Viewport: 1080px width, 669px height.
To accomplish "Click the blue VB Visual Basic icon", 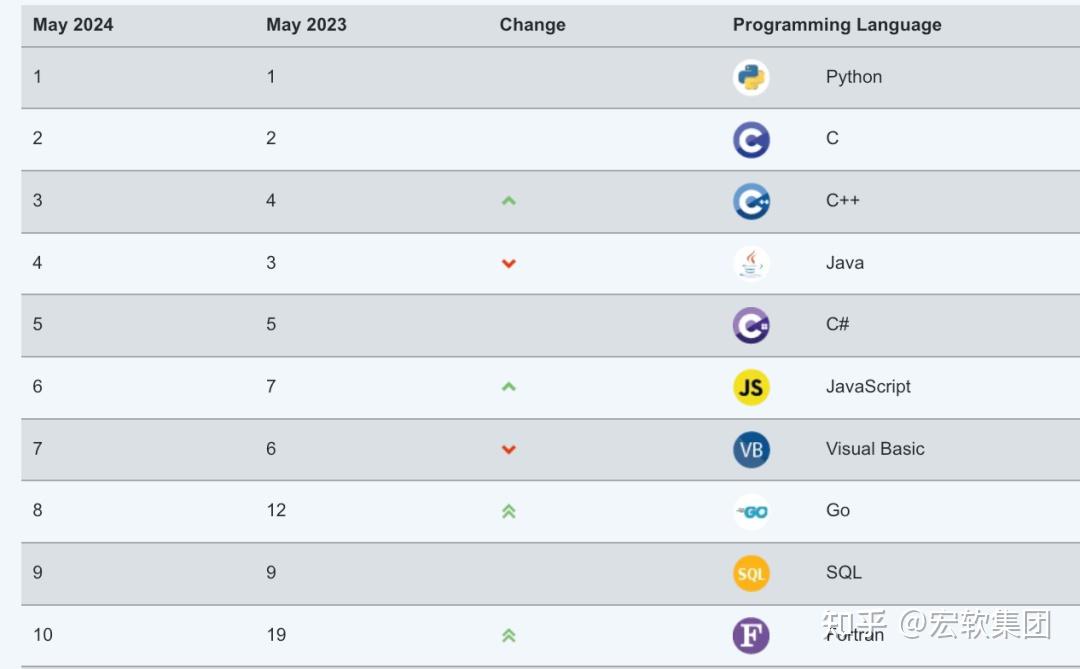I will (751, 449).
